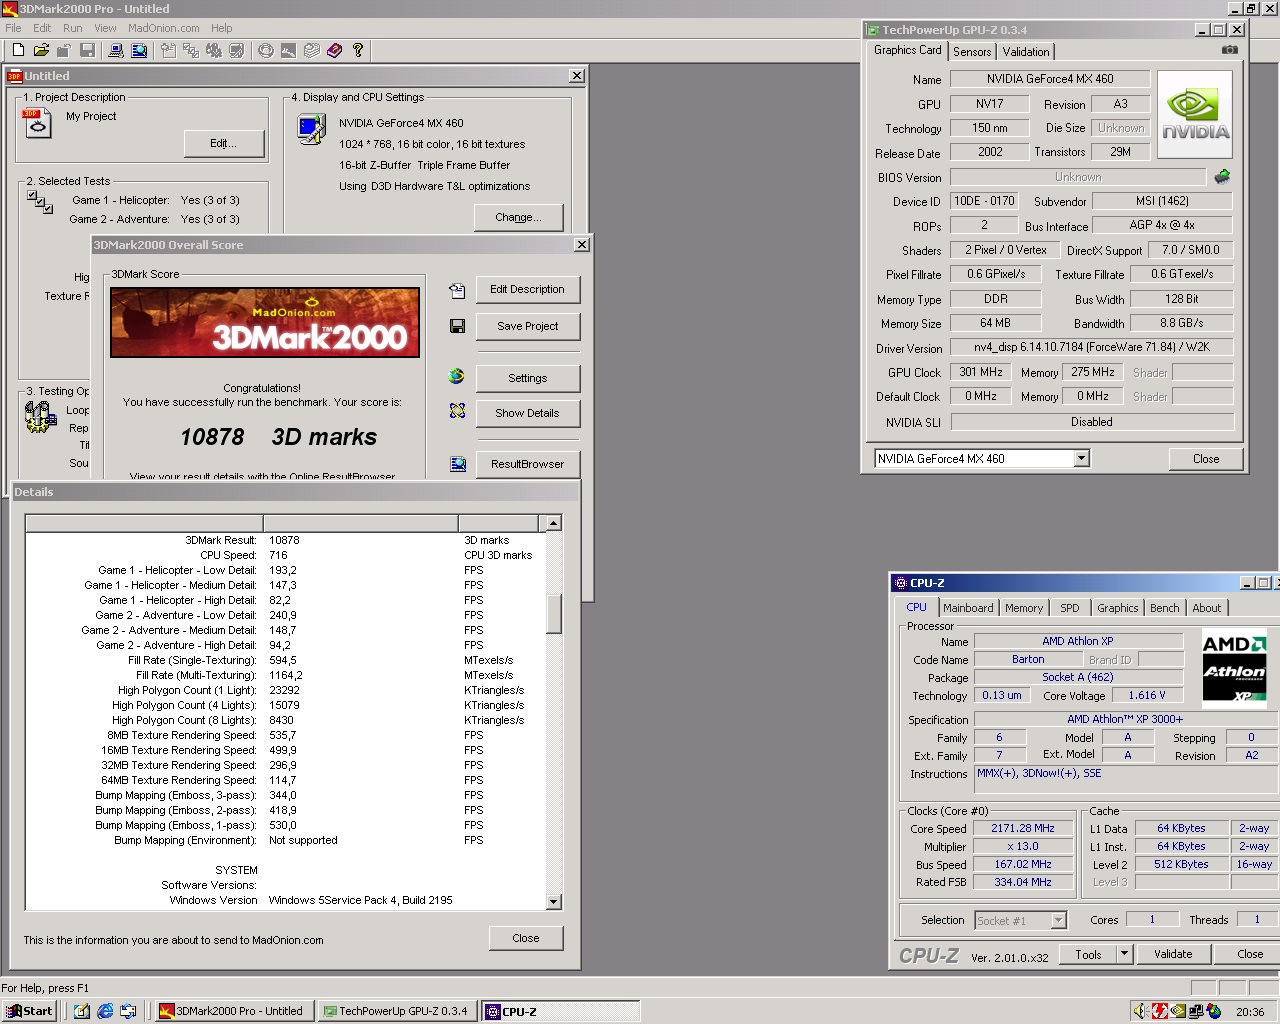Click the BIOS save icon in GPU-Z
Screen dimensions: 1280x1024
click(x=1222, y=176)
